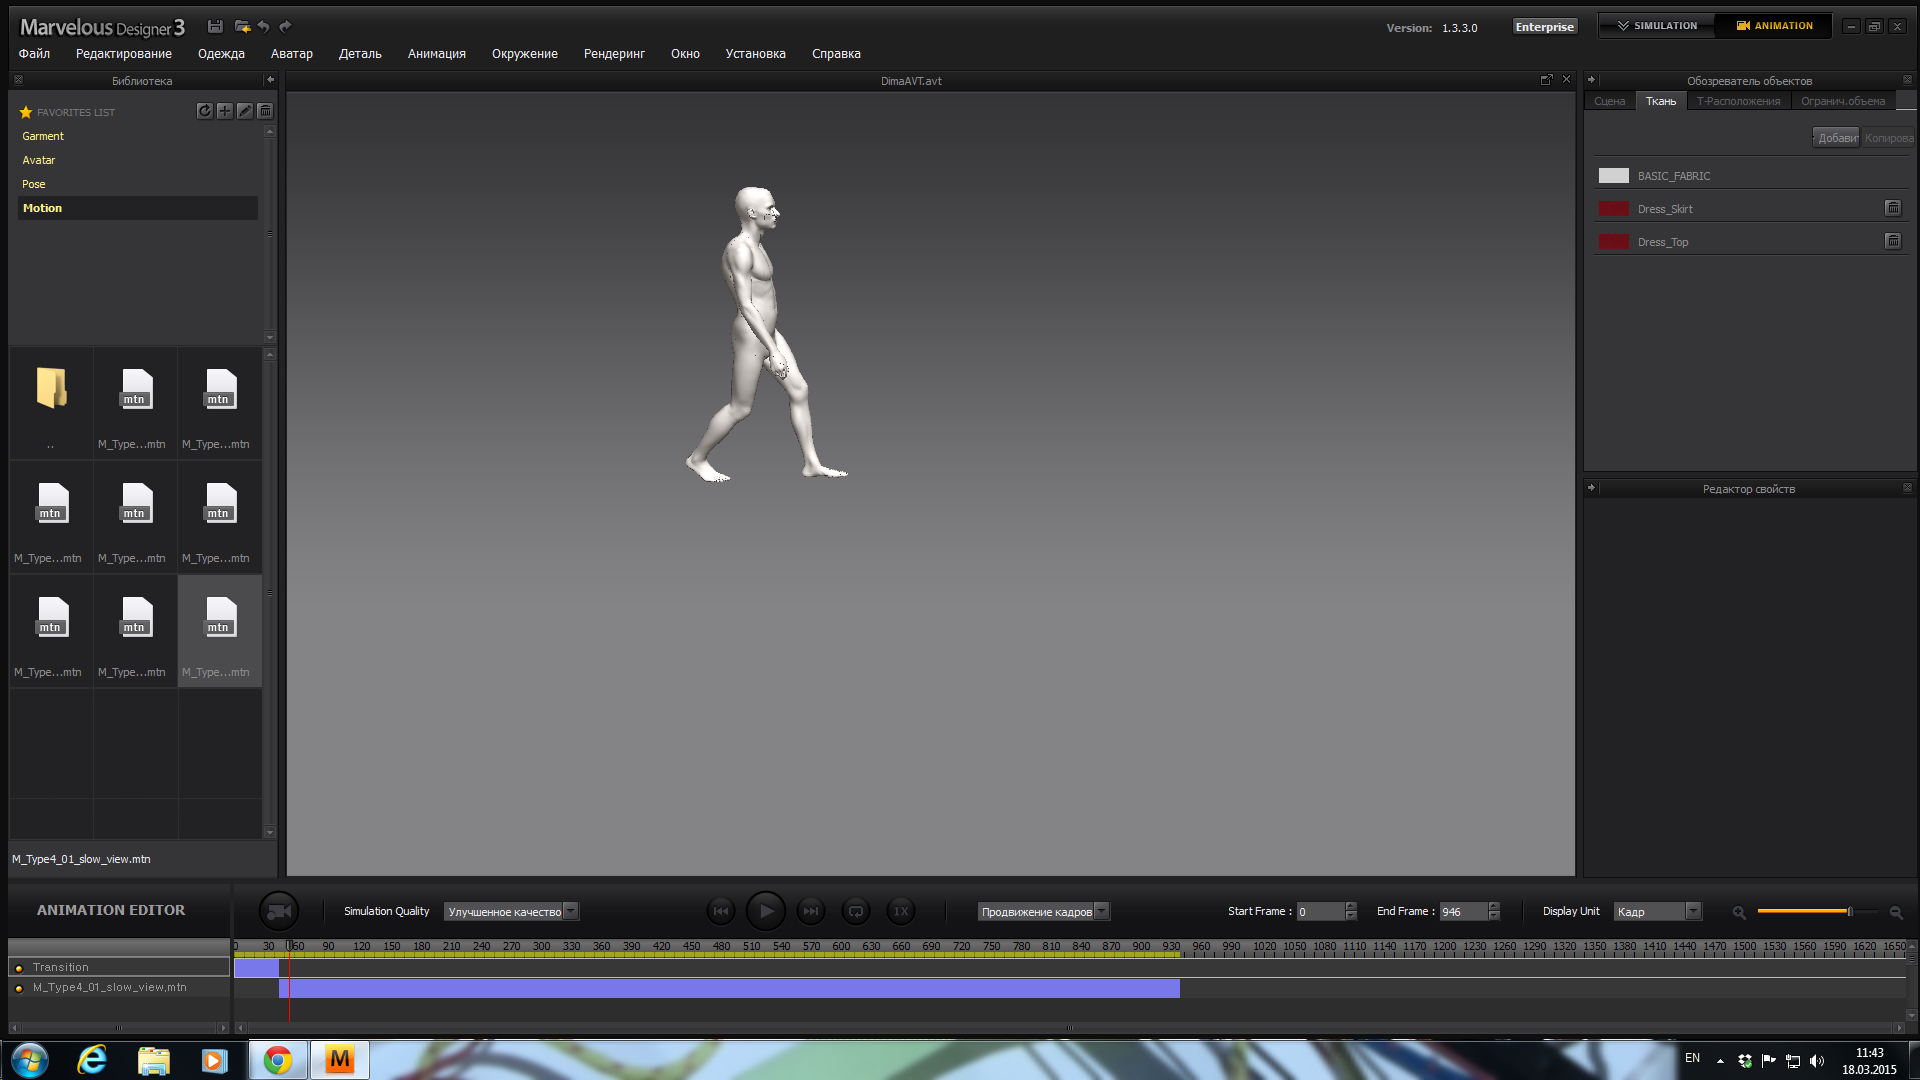Switch to the Сцена tab

(x=1609, y=101)
